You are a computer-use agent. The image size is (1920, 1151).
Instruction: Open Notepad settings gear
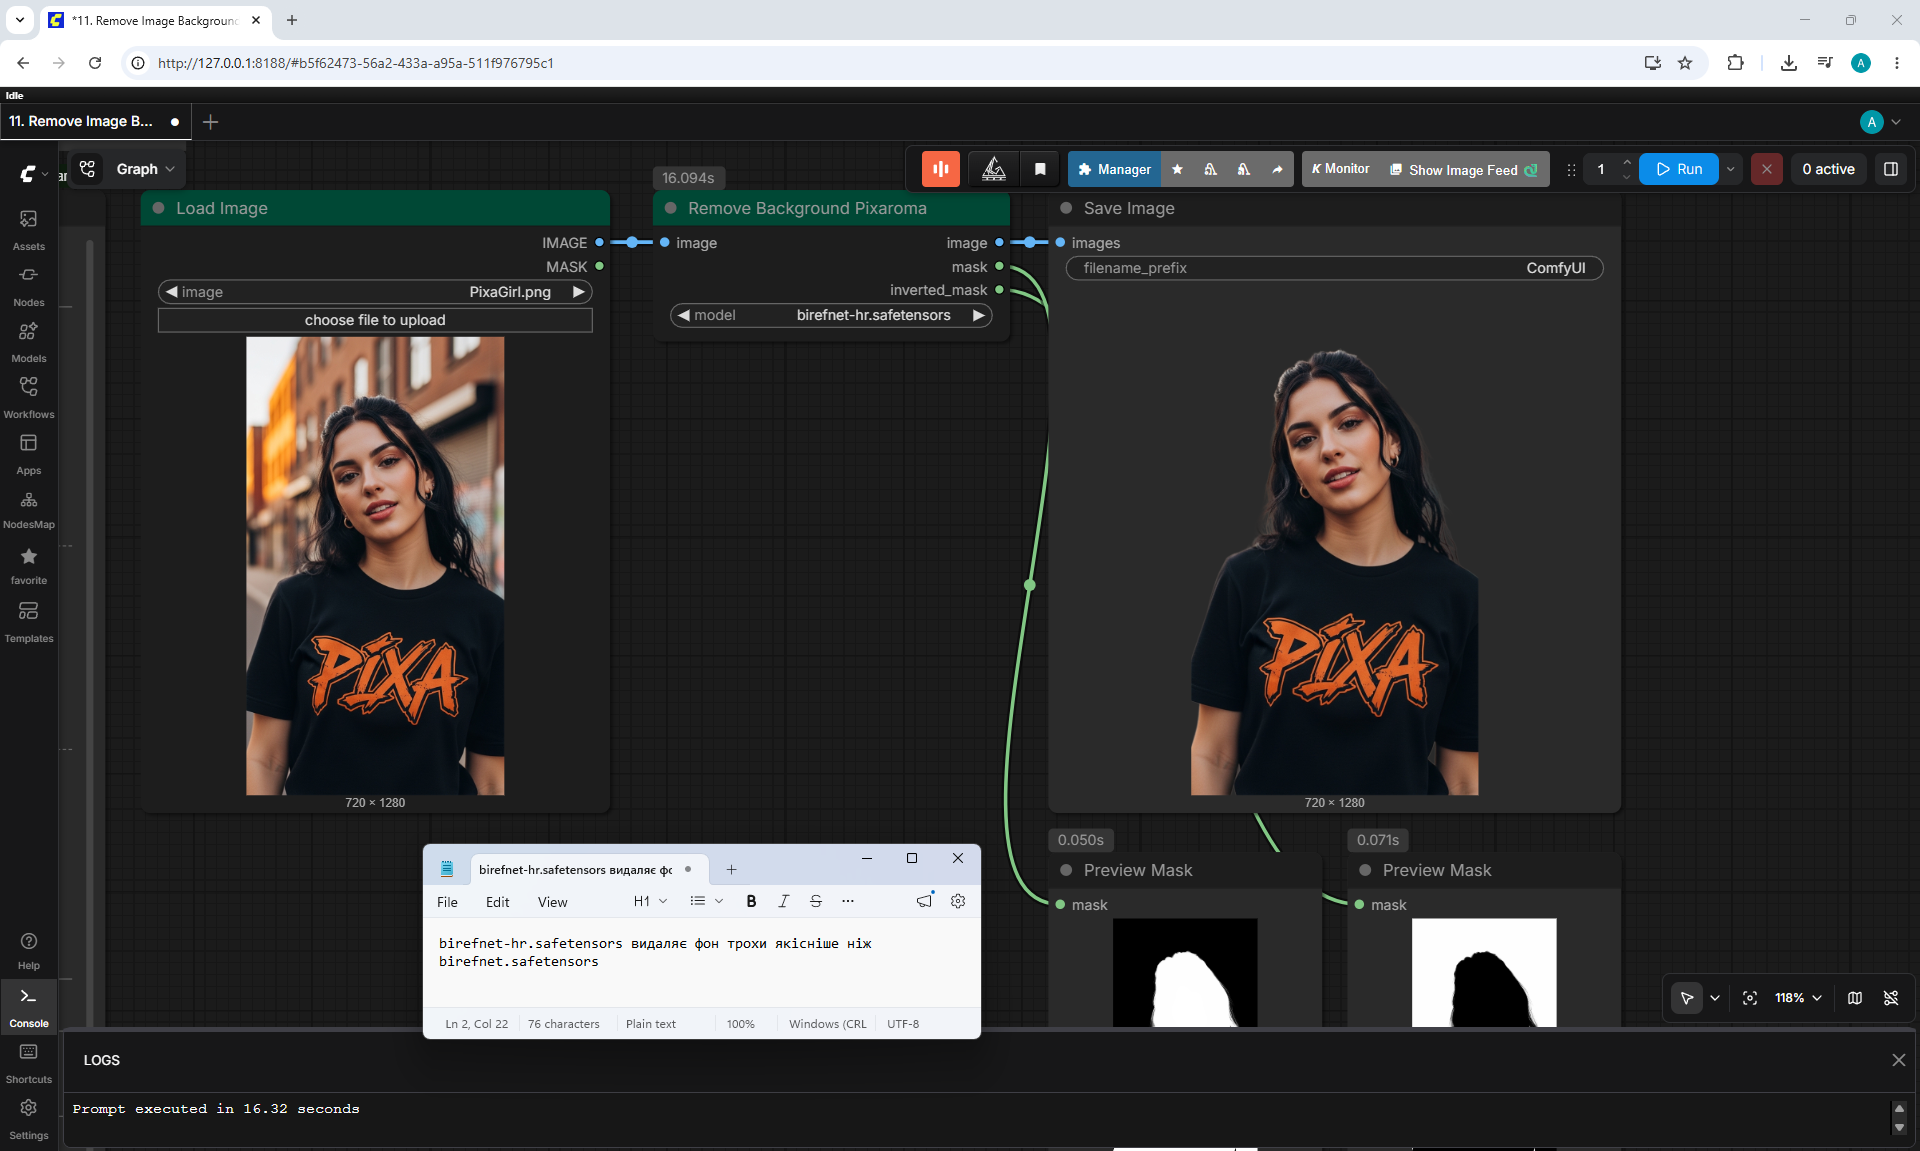[958, 901]
